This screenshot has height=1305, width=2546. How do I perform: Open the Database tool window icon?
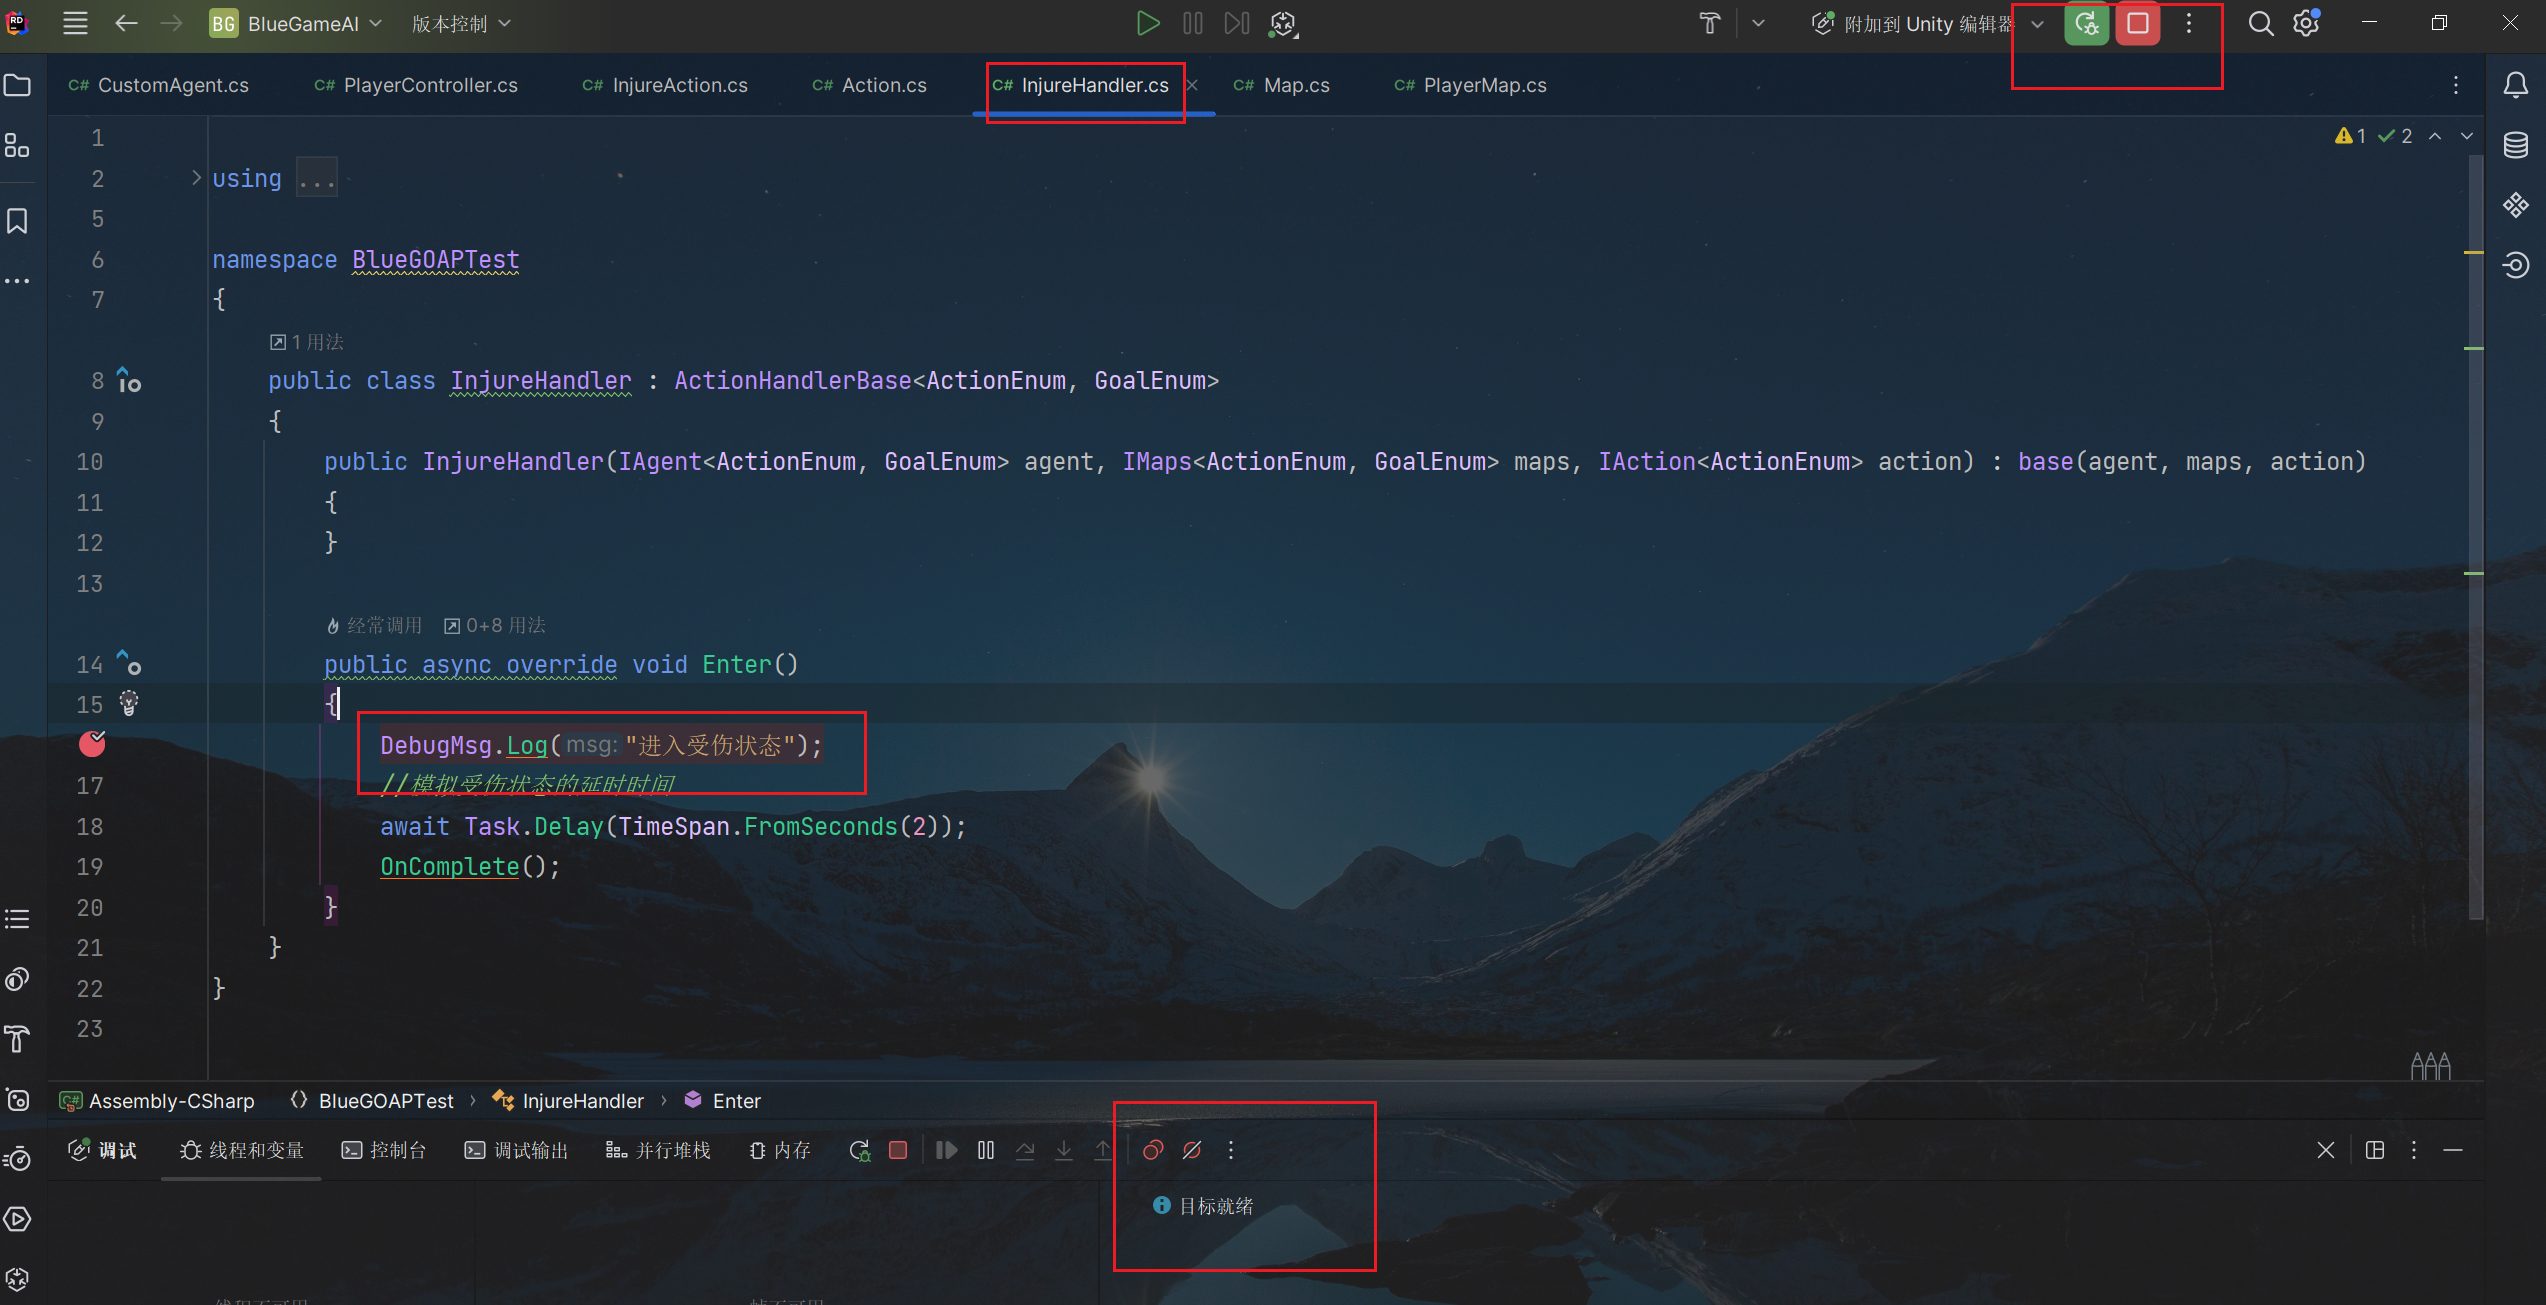click(2516, 145)
